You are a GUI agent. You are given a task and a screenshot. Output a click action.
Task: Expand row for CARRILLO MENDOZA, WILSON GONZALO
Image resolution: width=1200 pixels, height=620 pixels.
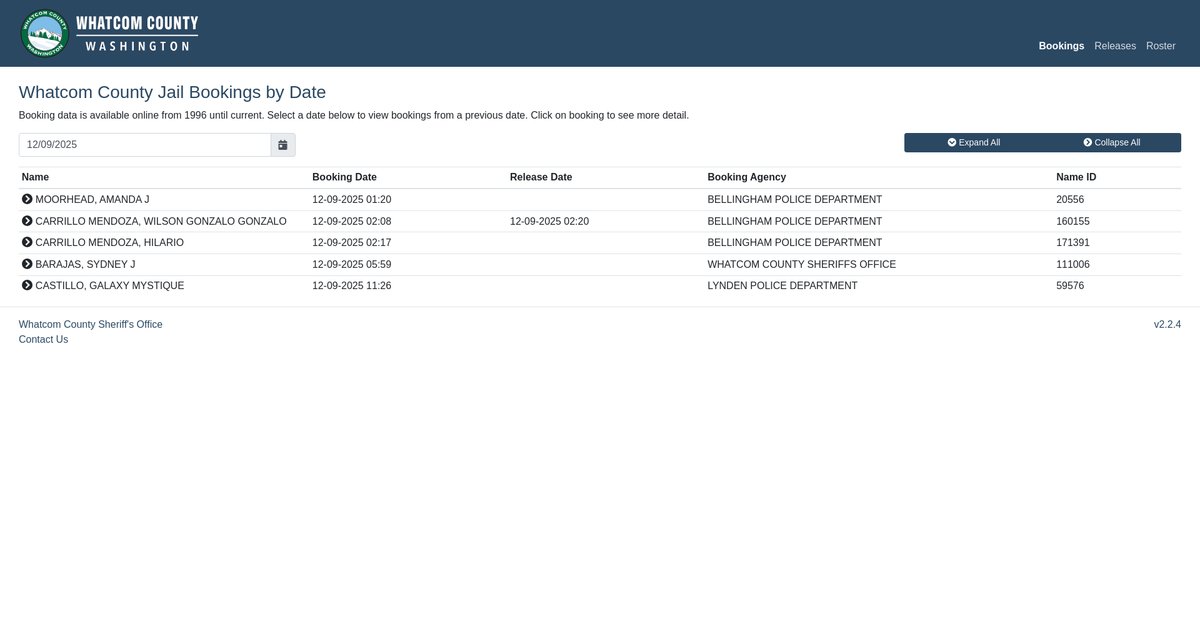(x=27, y=221)
